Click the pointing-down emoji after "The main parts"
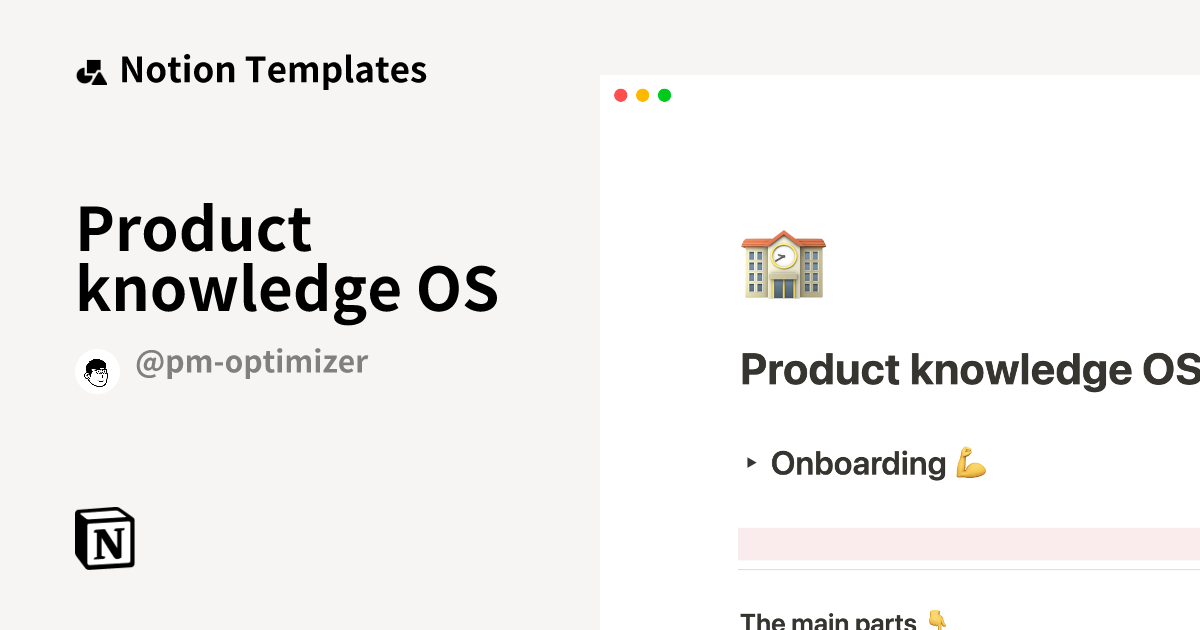Image resolution: width=1200 pixels, height=630 pixels. (934, 621)
